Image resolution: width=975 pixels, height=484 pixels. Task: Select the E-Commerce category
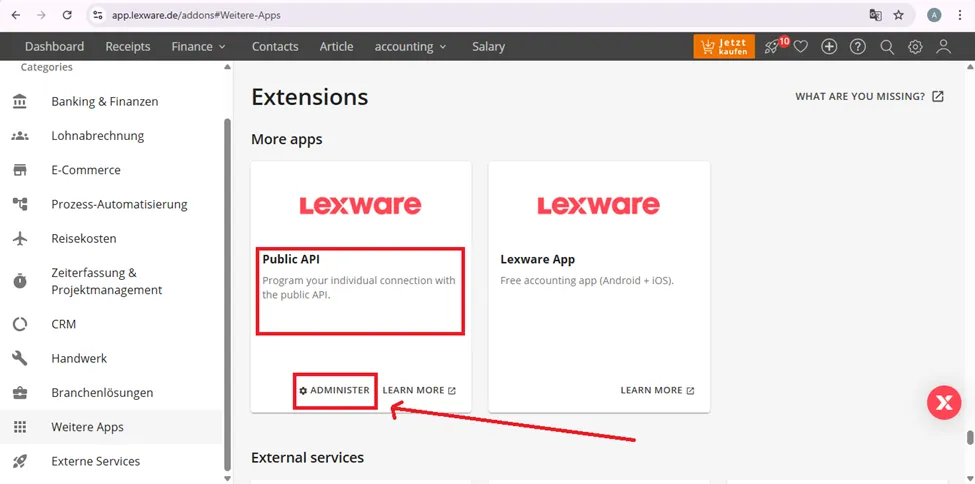tap(112, 170)
